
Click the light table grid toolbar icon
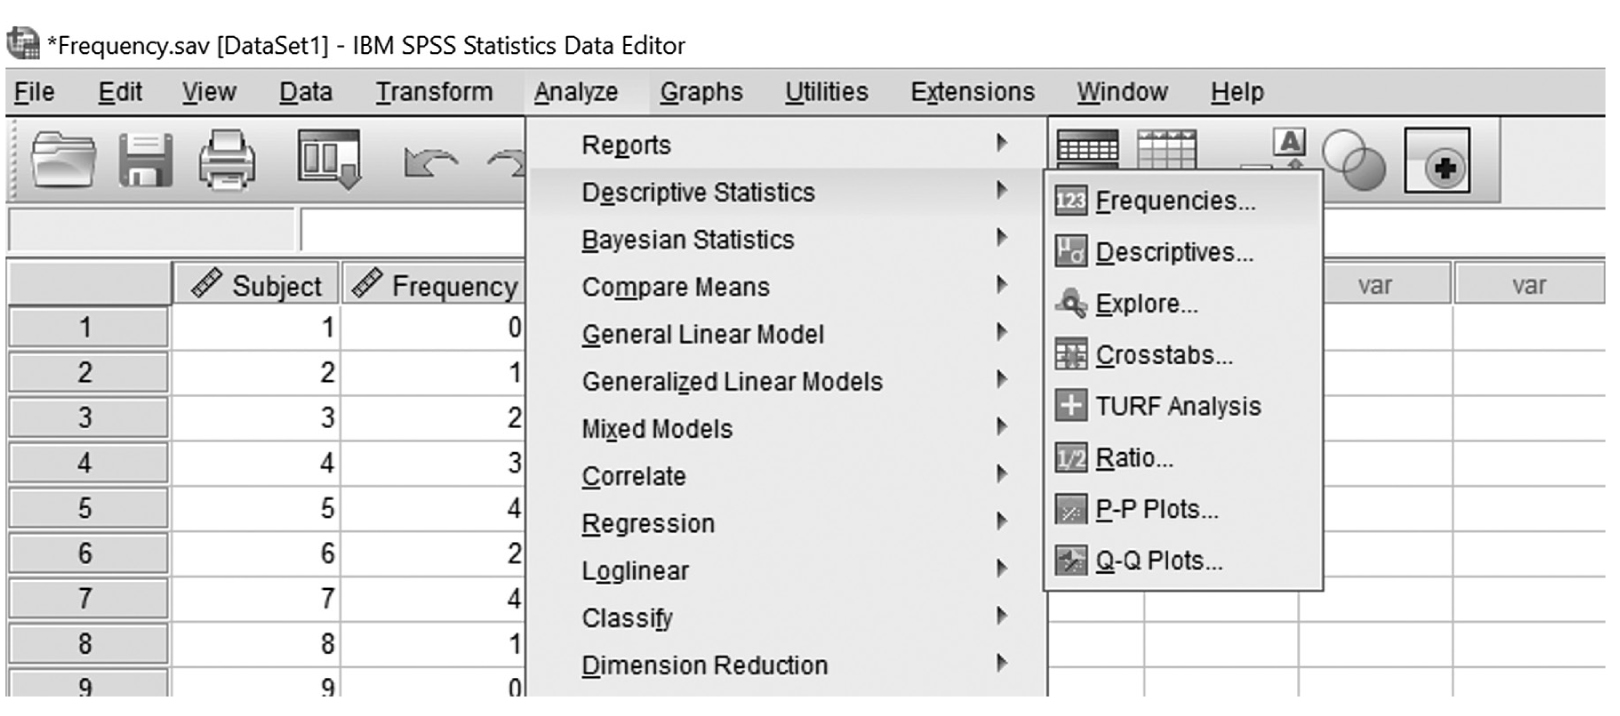click(x=1167, y=149)
